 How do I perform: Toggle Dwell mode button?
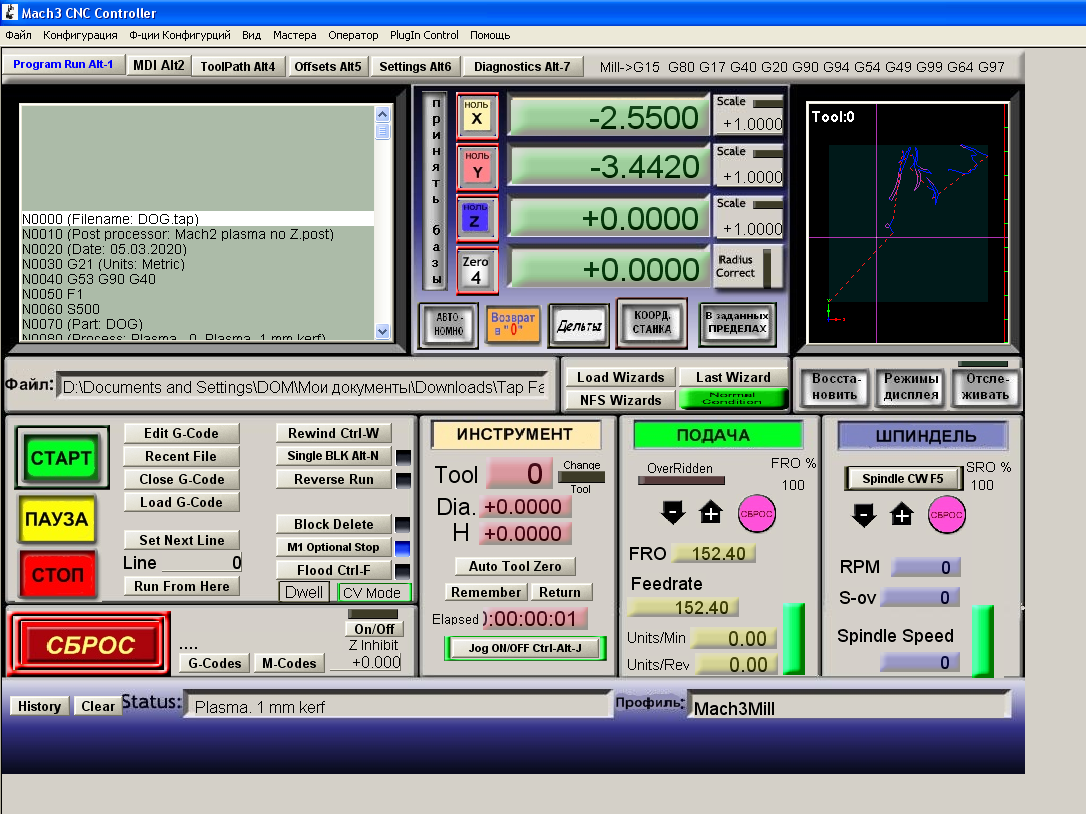point(303,592)
